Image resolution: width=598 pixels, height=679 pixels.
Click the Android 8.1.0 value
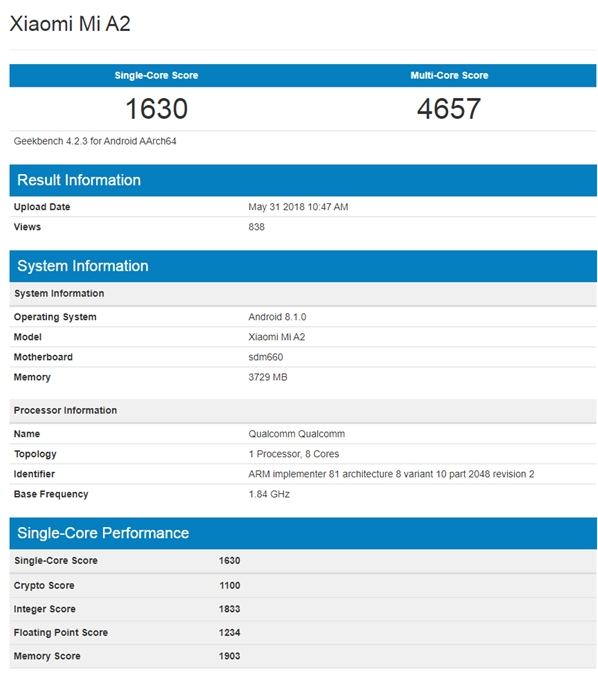coord(277,317)
